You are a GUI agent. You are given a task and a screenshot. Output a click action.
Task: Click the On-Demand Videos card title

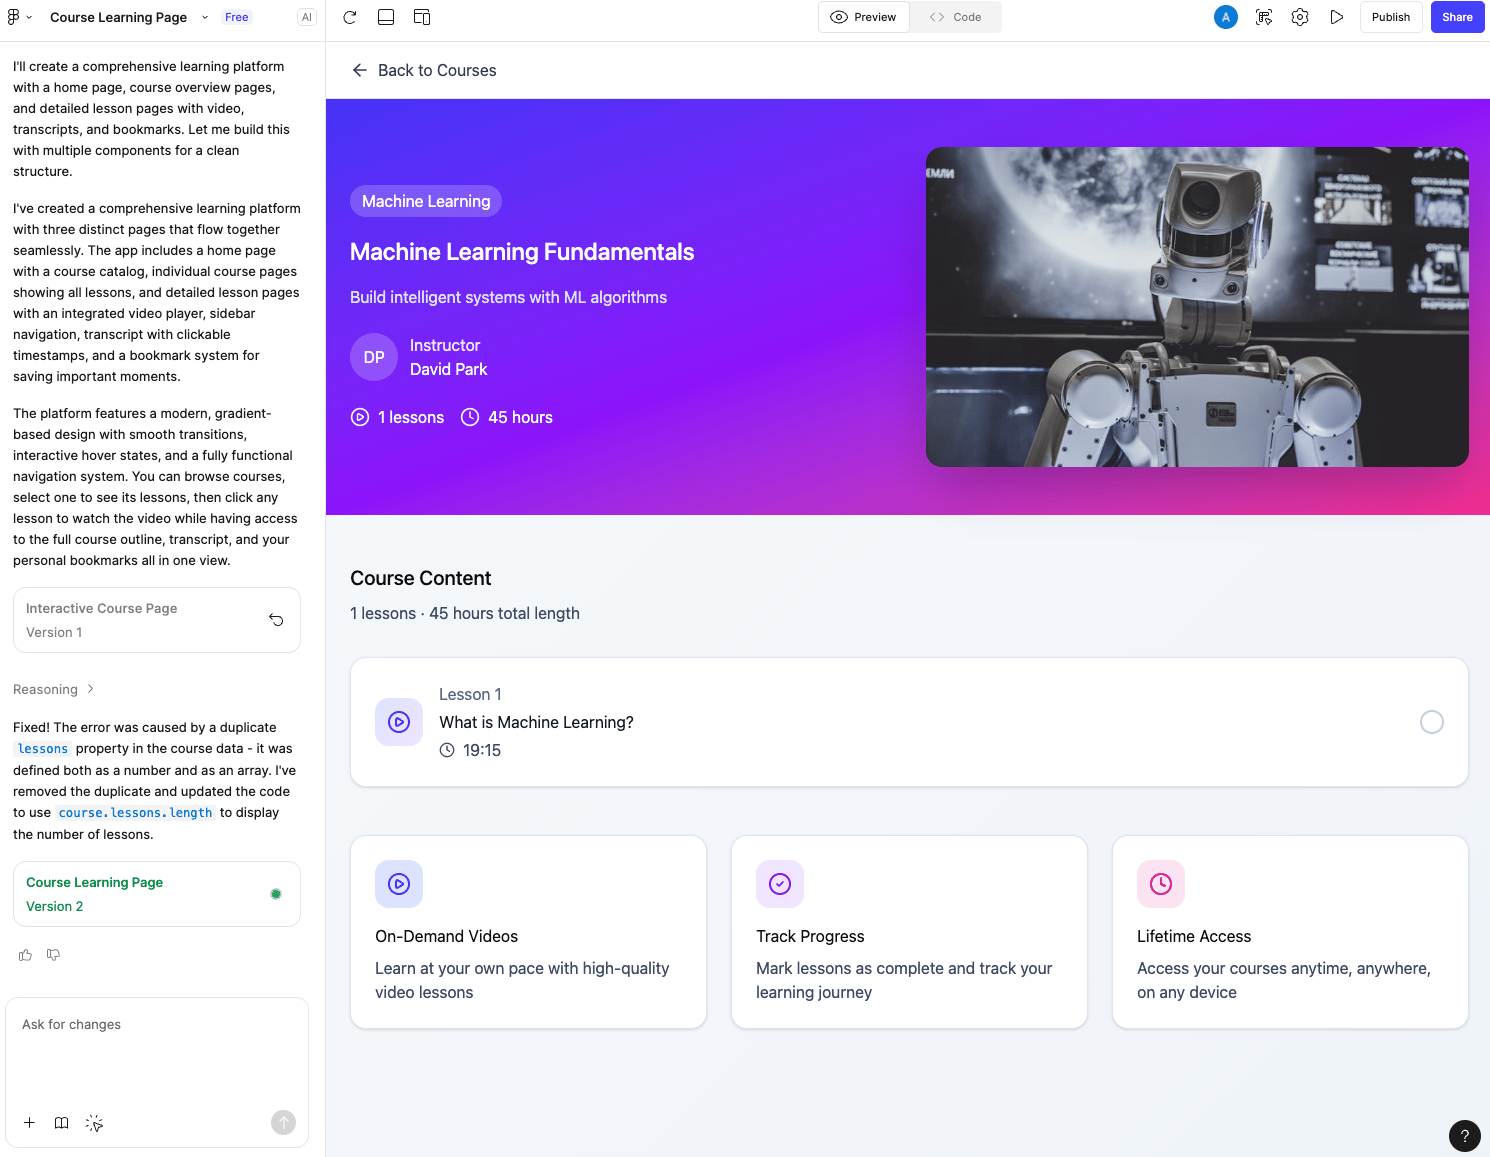446,936
